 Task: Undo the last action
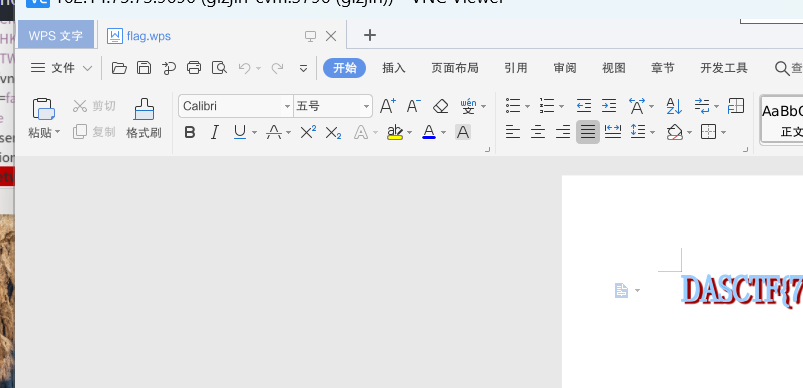(x=244, y=68)
